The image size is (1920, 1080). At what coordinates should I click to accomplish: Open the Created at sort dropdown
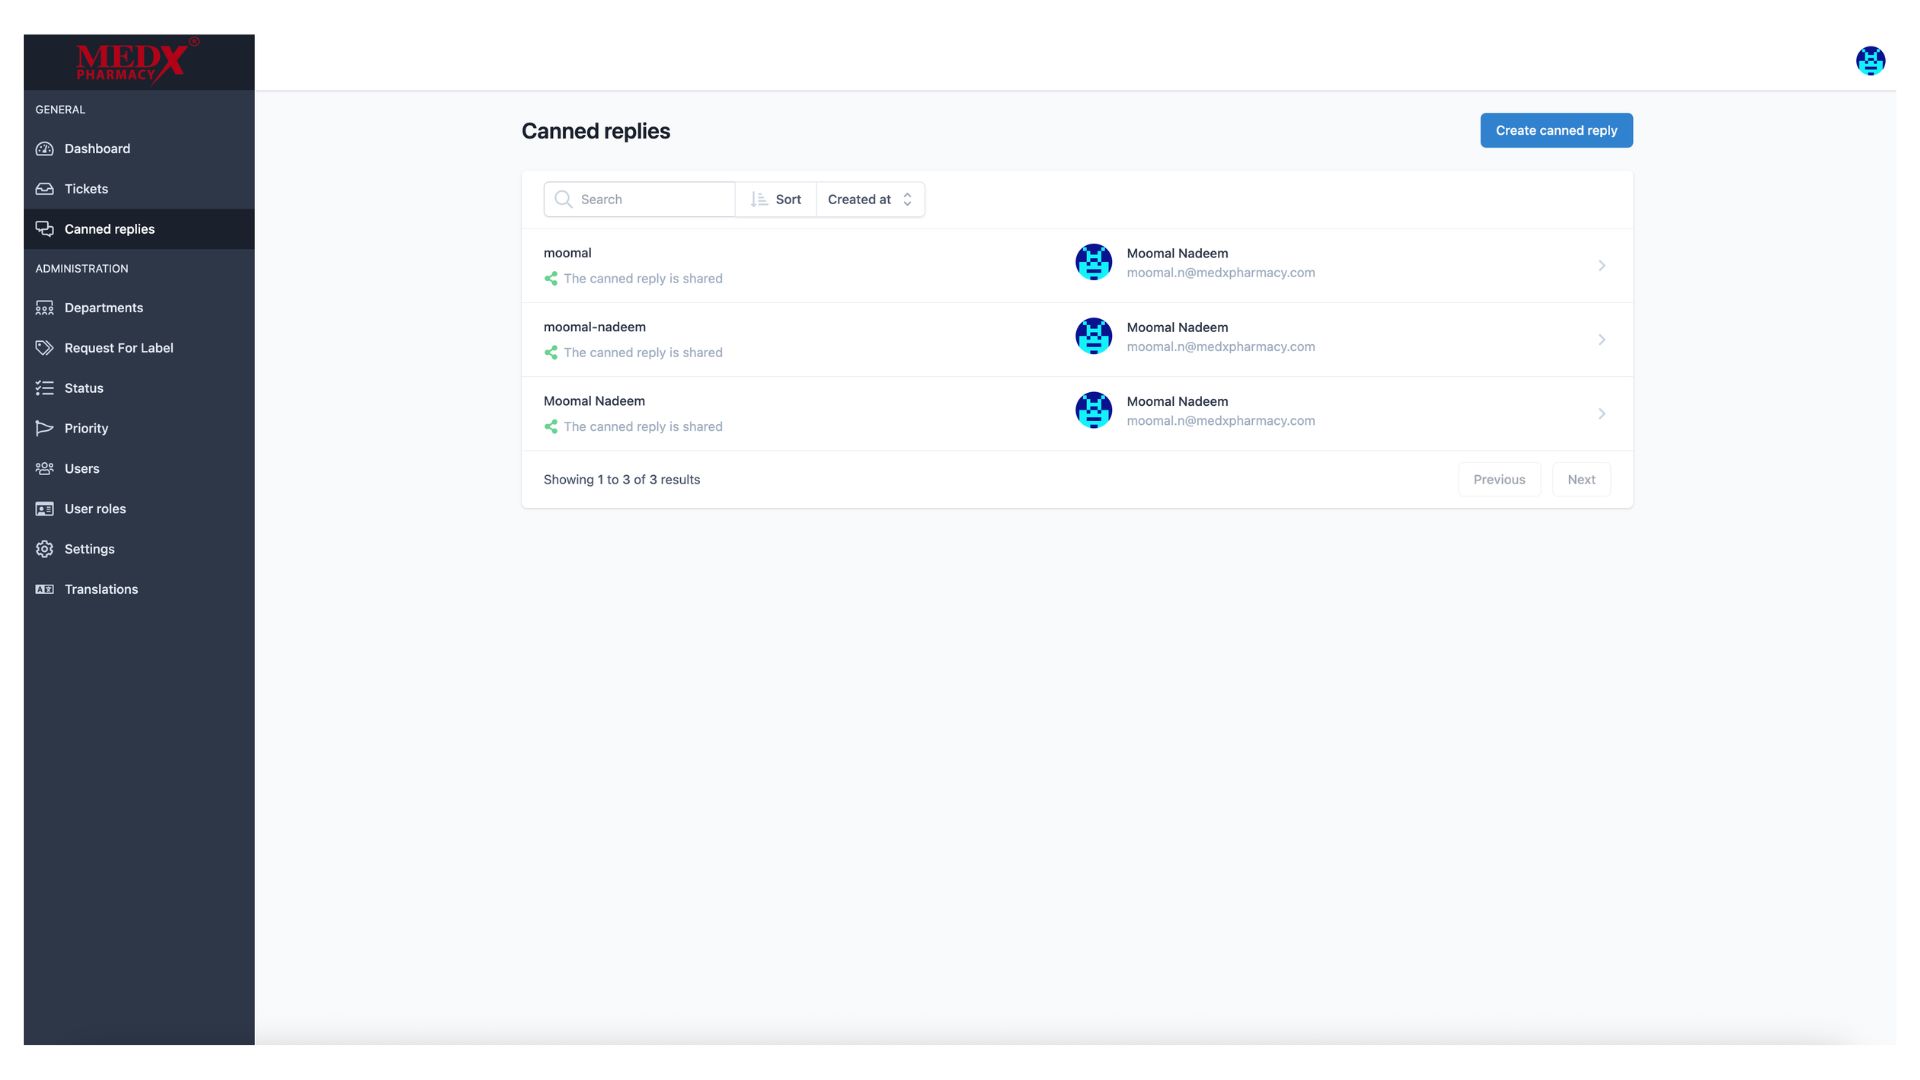(870, 199)
